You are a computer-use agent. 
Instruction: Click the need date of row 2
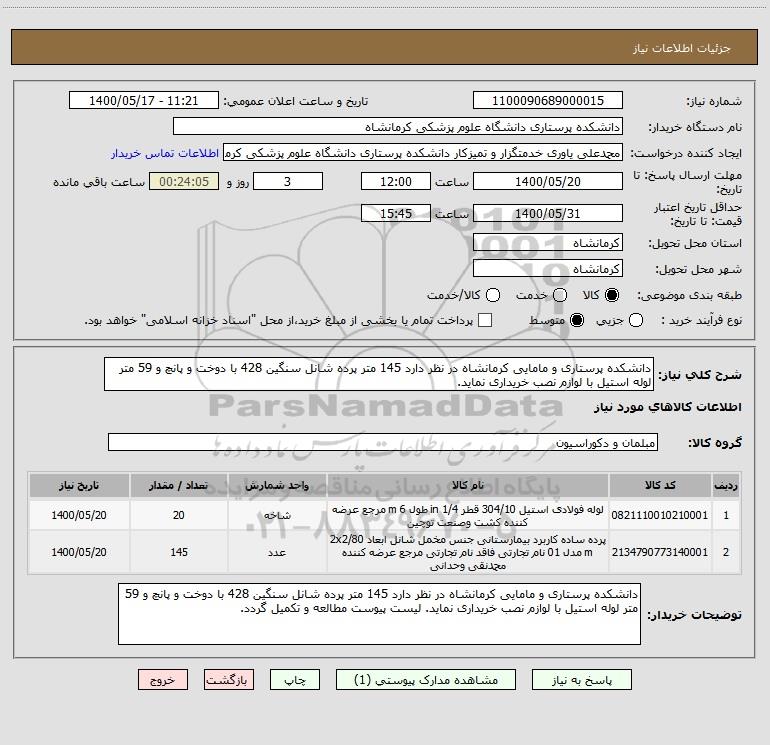click(79, 552)
